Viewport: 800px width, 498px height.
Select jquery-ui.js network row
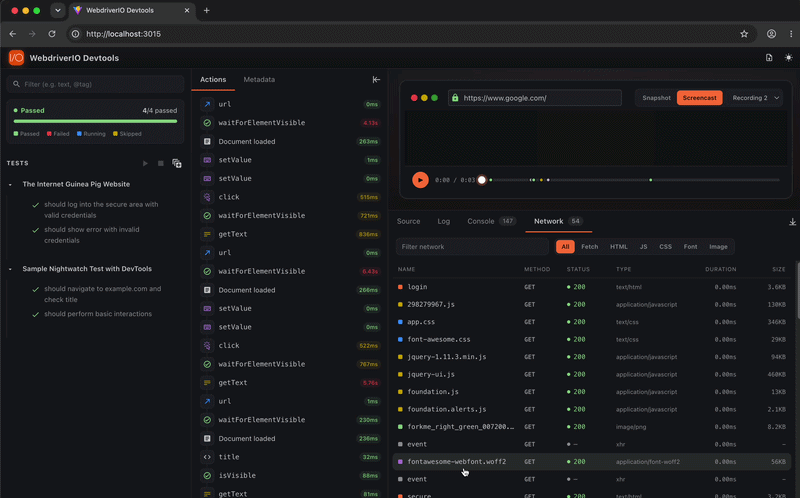[x=592, y=374]
